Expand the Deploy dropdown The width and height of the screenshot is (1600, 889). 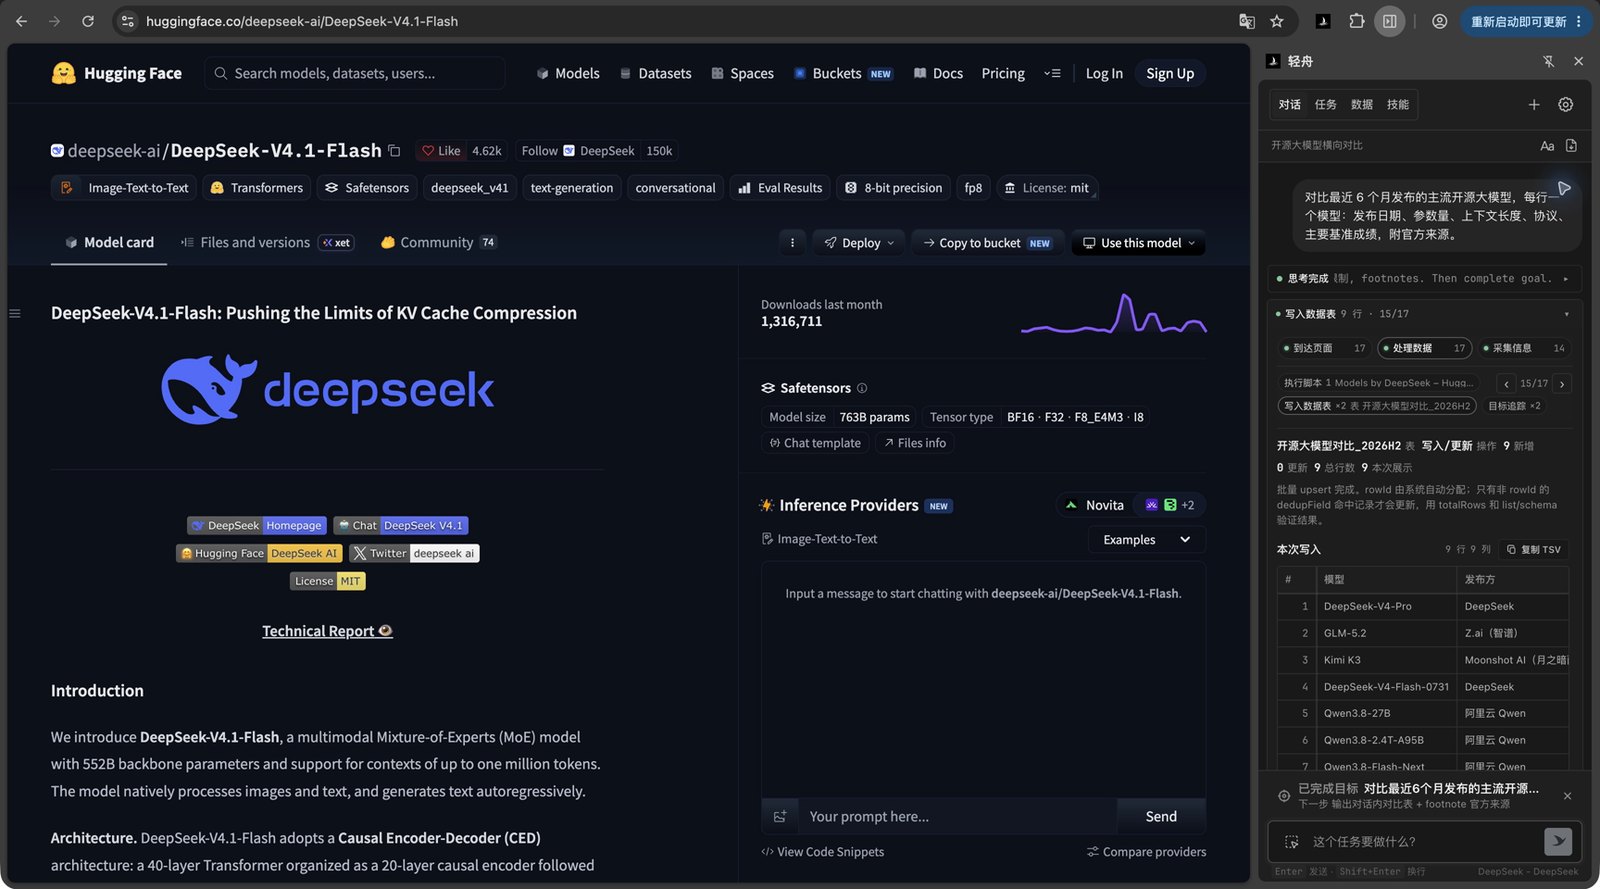[860, 243]
